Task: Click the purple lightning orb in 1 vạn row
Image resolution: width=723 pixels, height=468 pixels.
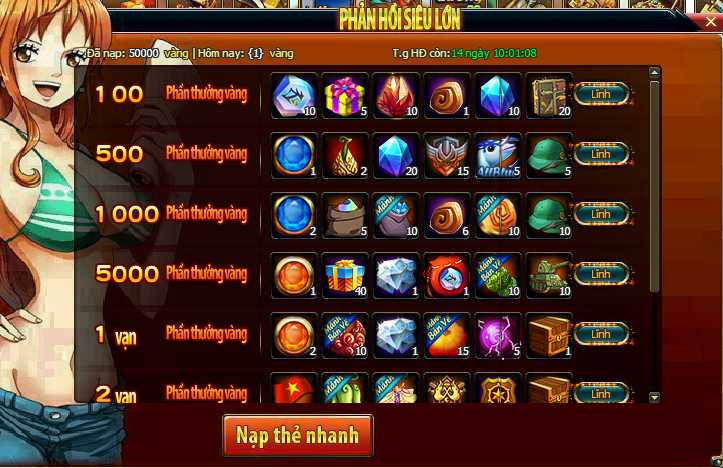Action: (498, 336)
